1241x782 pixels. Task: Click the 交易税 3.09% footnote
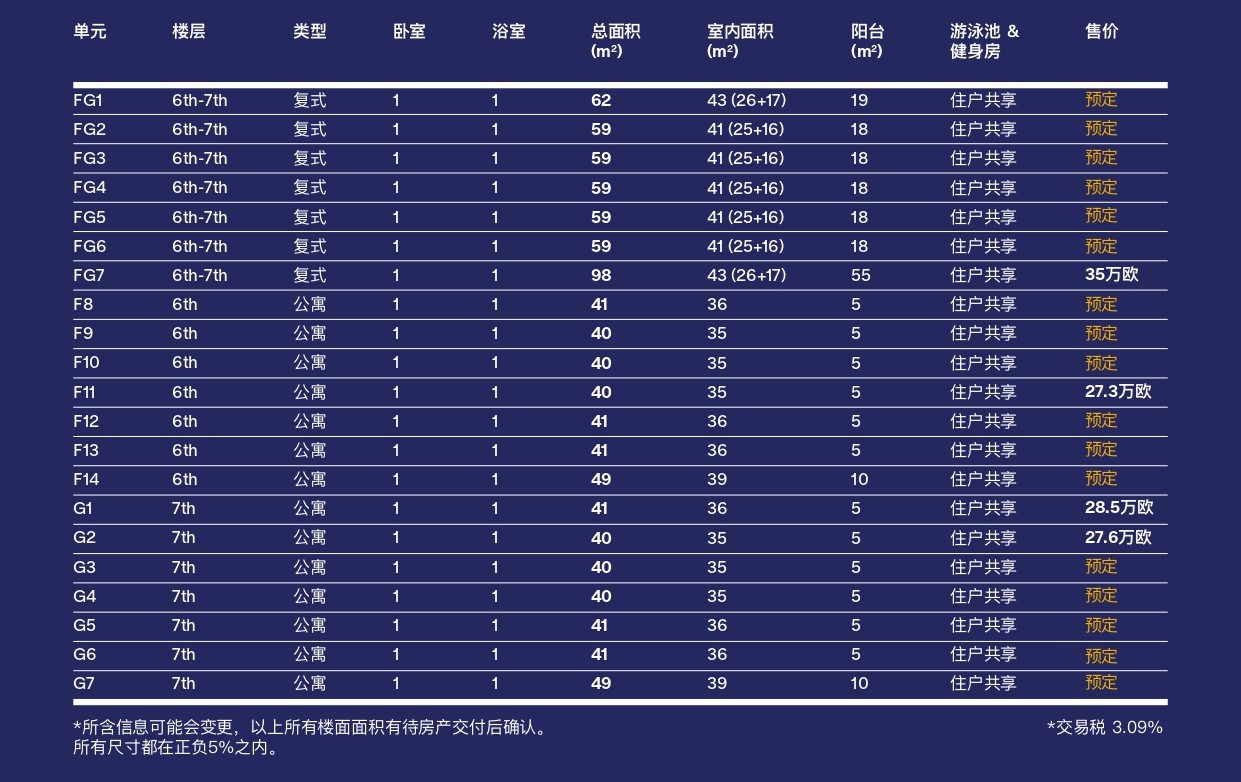[x=1104, y=728]
